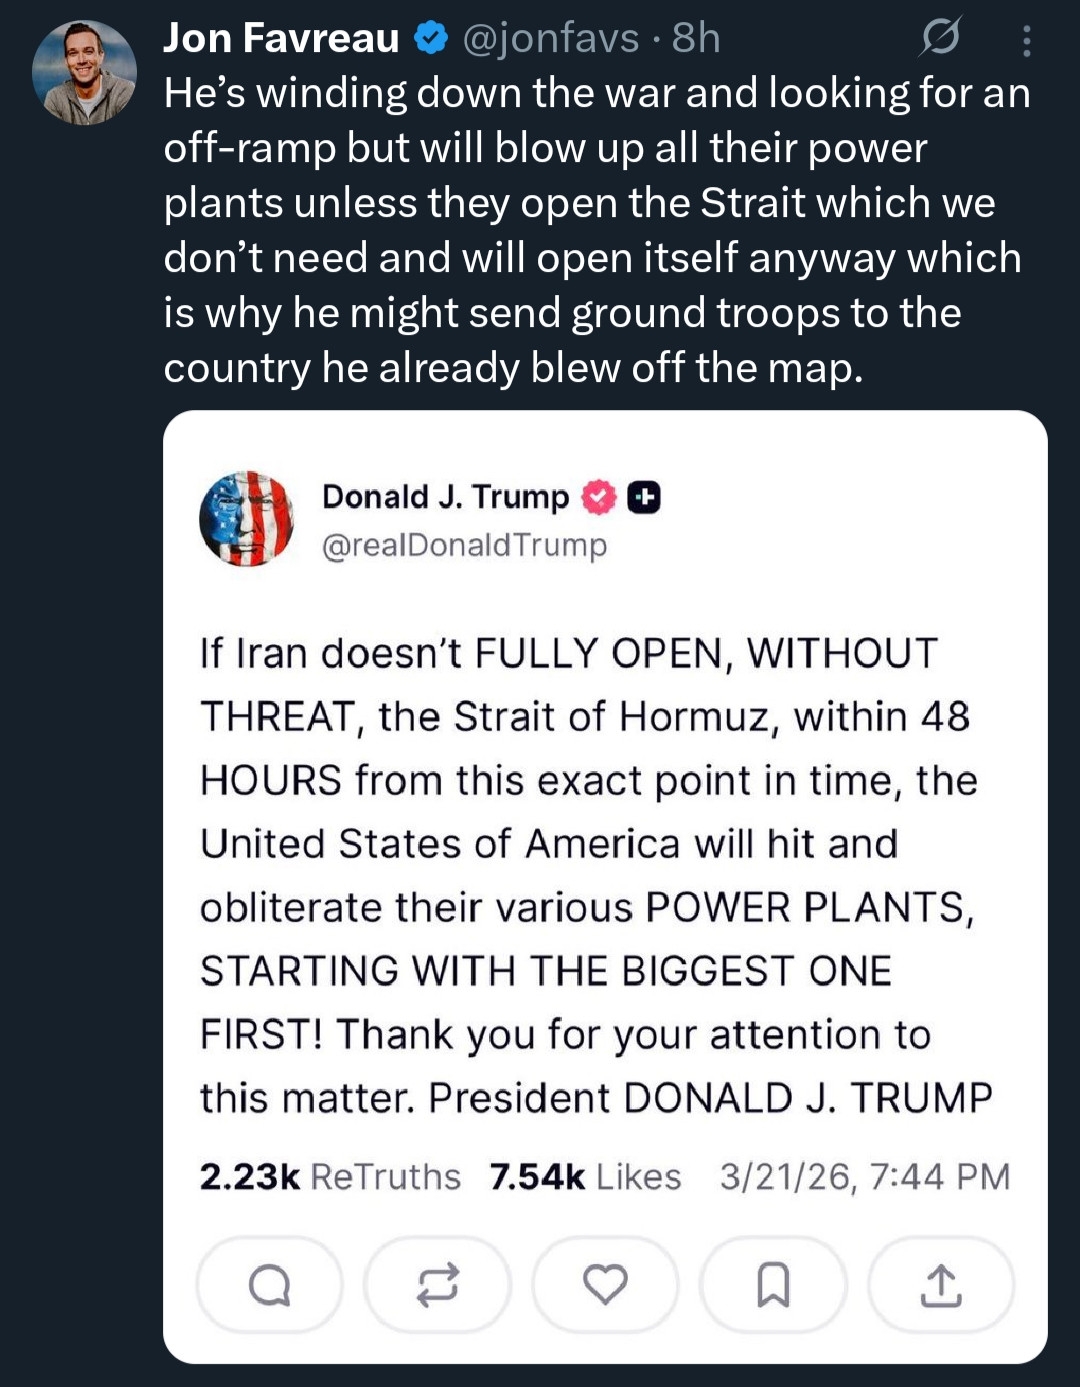Screen dimensions: 1080x1387
Task: Click Donald J. Trump's flag avatar
Action: [x=247, y=519]
